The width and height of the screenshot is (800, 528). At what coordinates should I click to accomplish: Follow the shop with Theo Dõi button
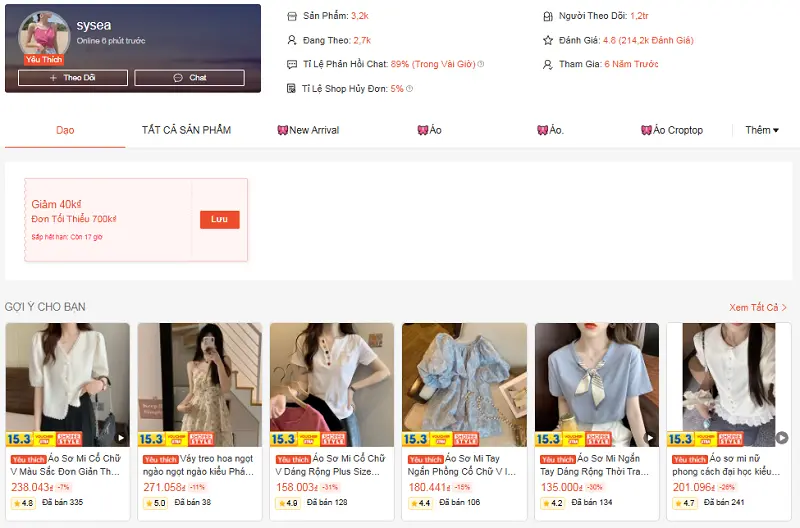[x=73, y=78]
